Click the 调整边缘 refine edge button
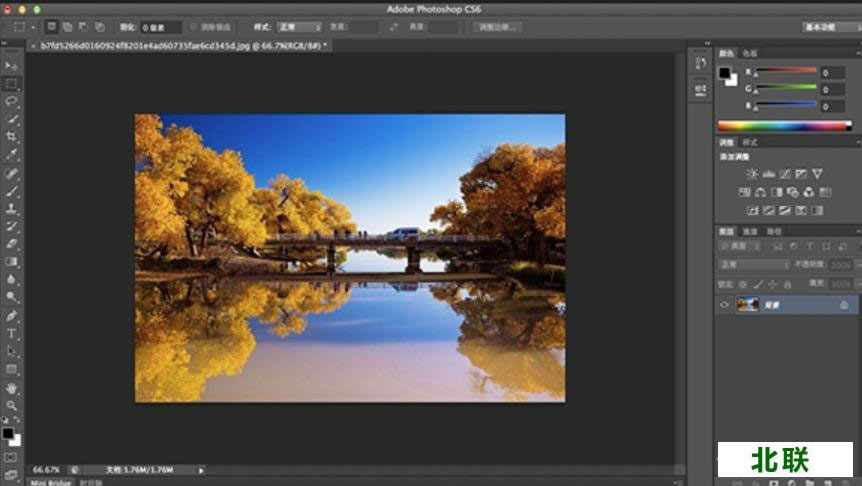The width and height of the screenshot is (862, 486). [x=497, y=27]
